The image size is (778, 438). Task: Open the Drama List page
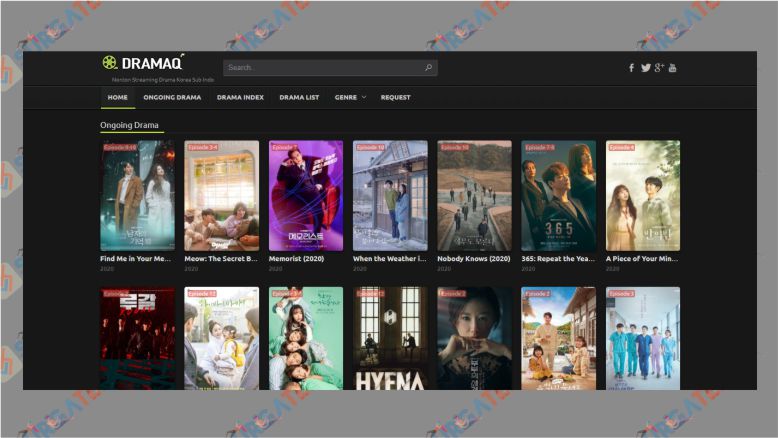coord(299,97)
